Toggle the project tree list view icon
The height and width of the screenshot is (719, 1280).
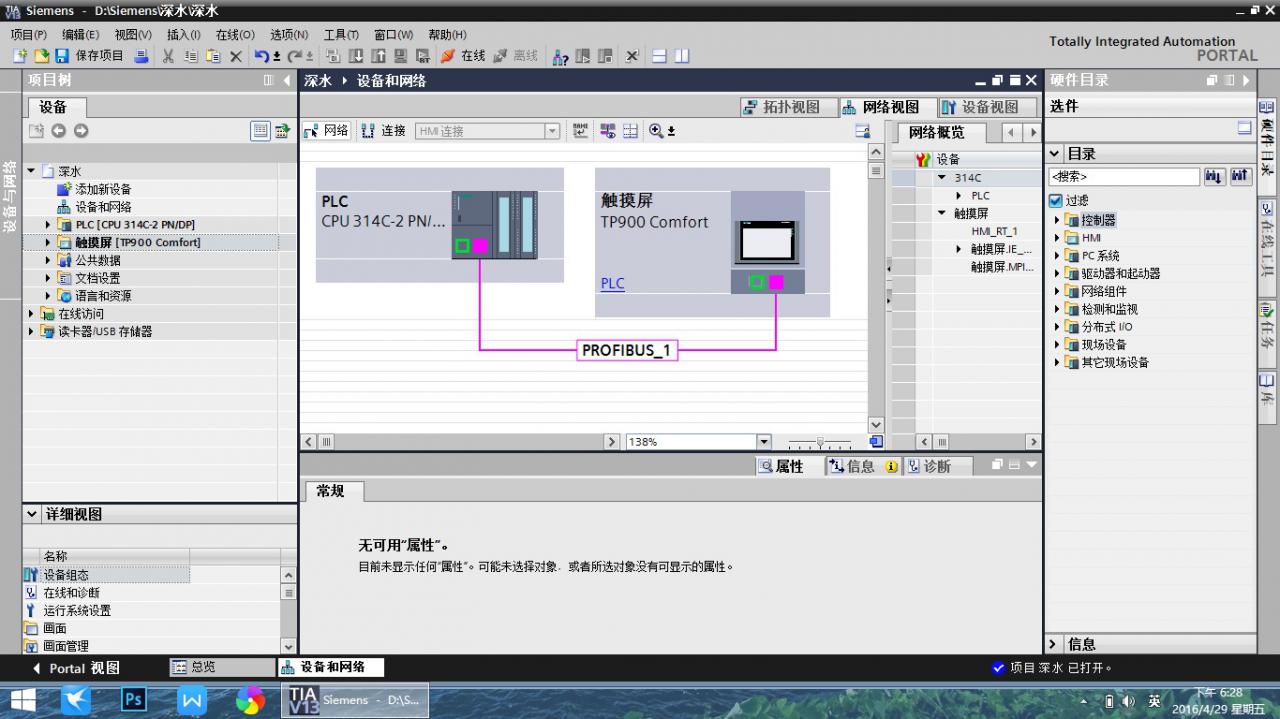260,131
